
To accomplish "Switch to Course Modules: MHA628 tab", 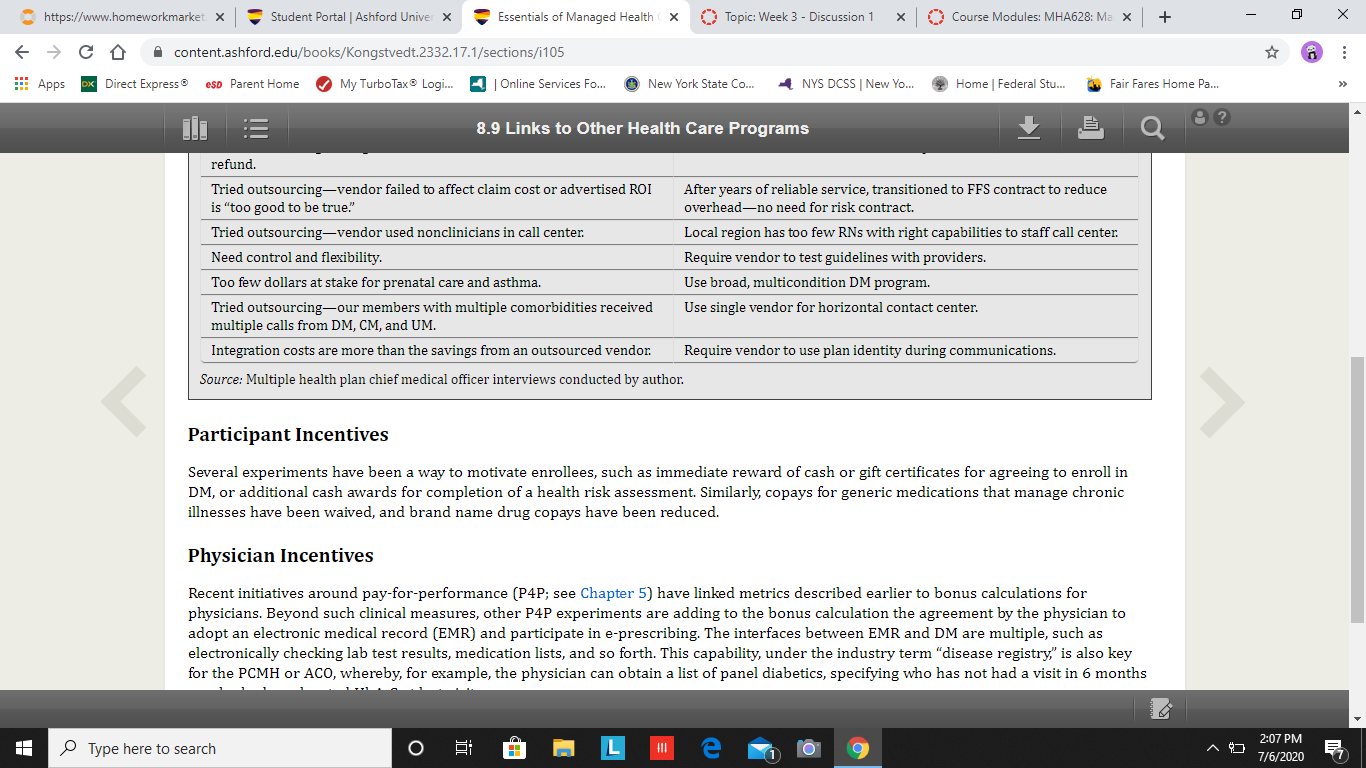I will (1029, 17).
